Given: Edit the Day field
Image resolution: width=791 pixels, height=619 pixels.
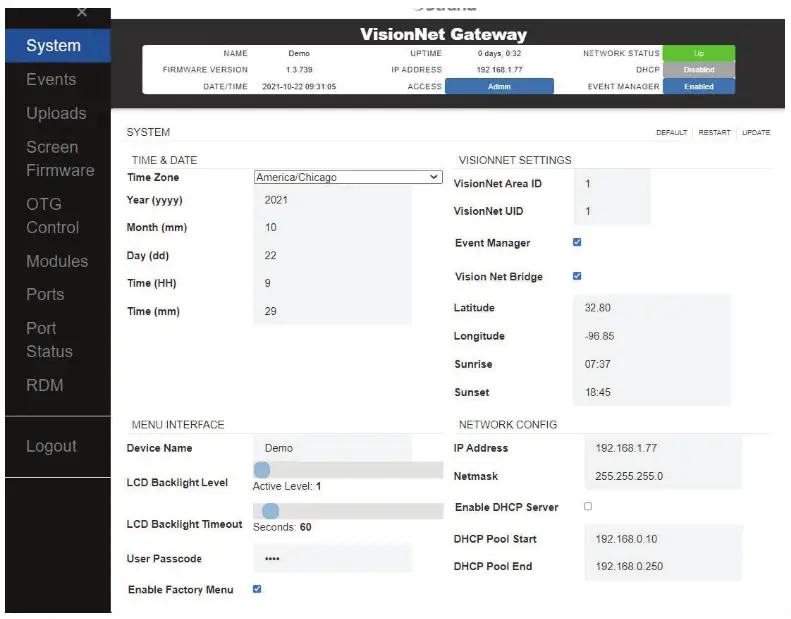Looking at the screenshot, I should pyautogui.click(x=332, y=255).
